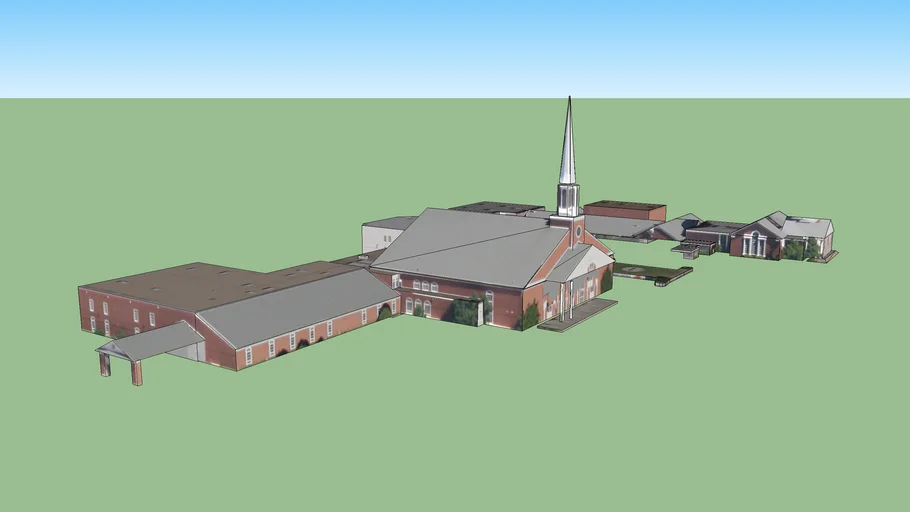Click the green courtyard slab right of sanctuary
The image size is (910, 512).
click(650, 271)
